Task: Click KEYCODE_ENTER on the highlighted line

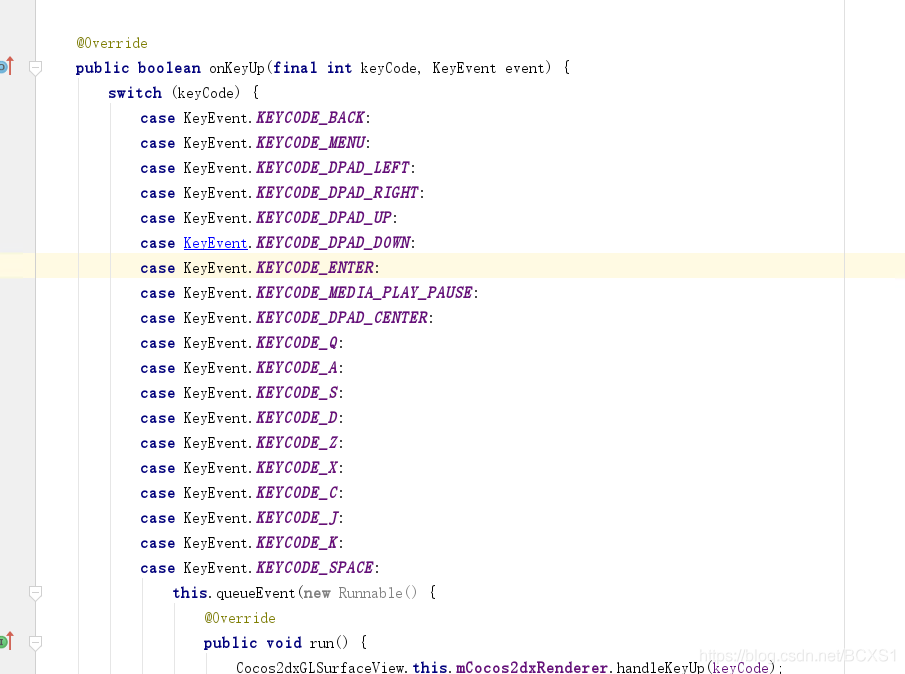Action: (315, 268)
